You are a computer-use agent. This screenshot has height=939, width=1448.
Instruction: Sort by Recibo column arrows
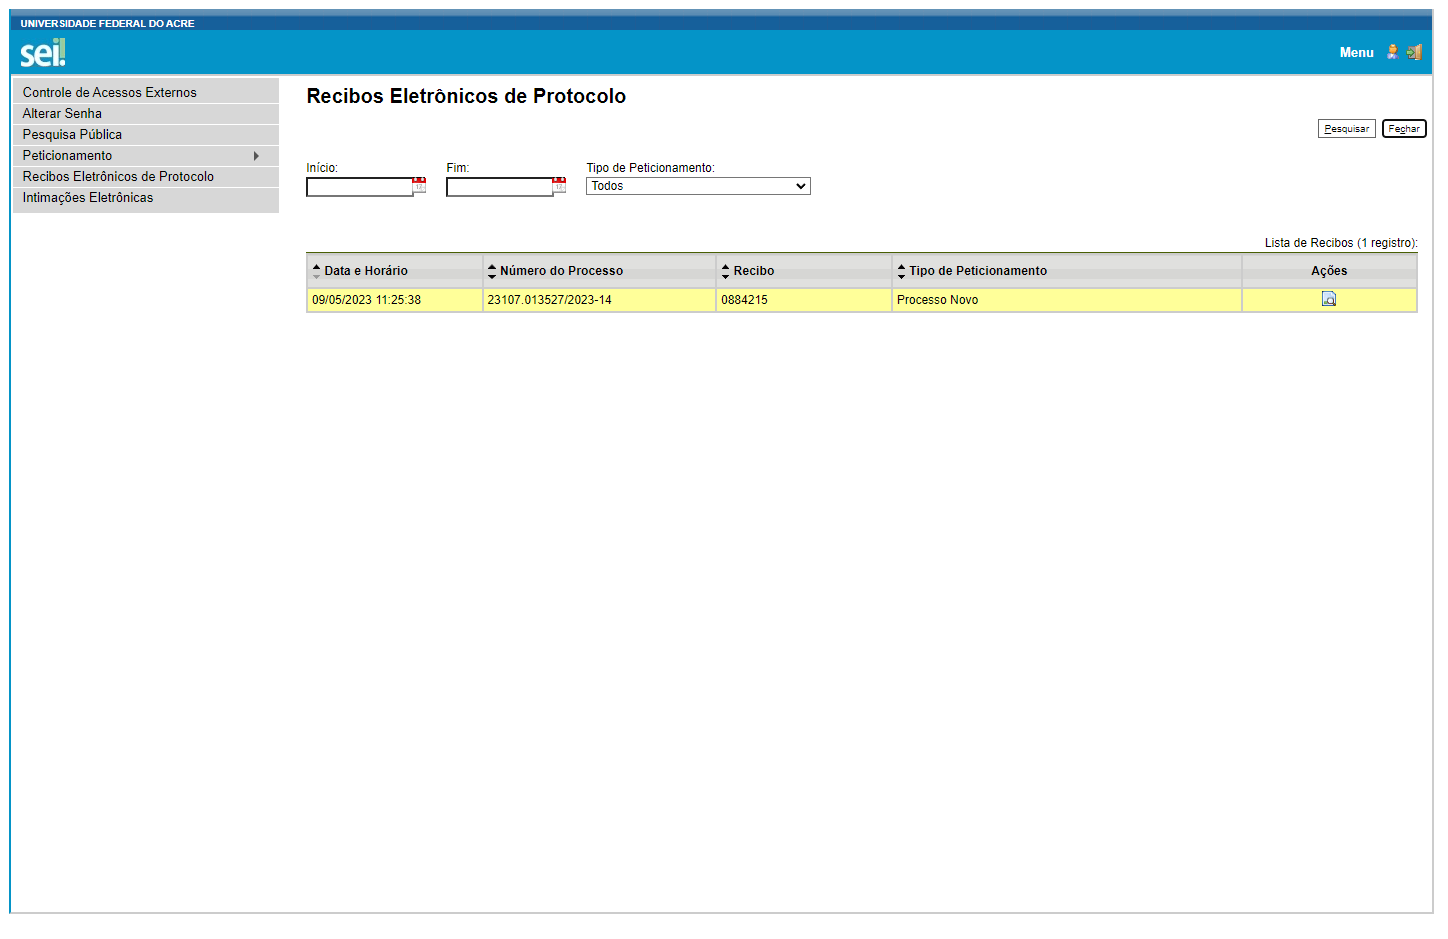pos(725,271)
